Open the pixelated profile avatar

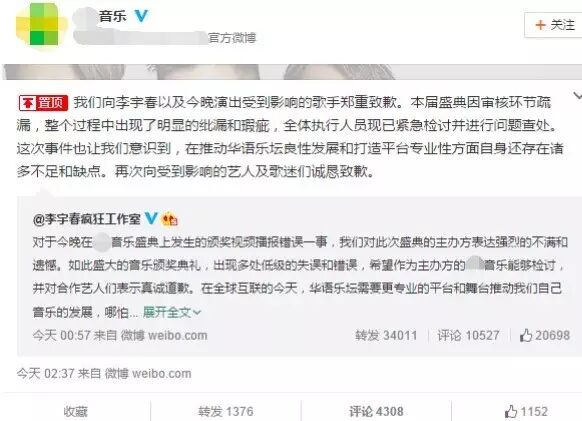tap(42, 25)
